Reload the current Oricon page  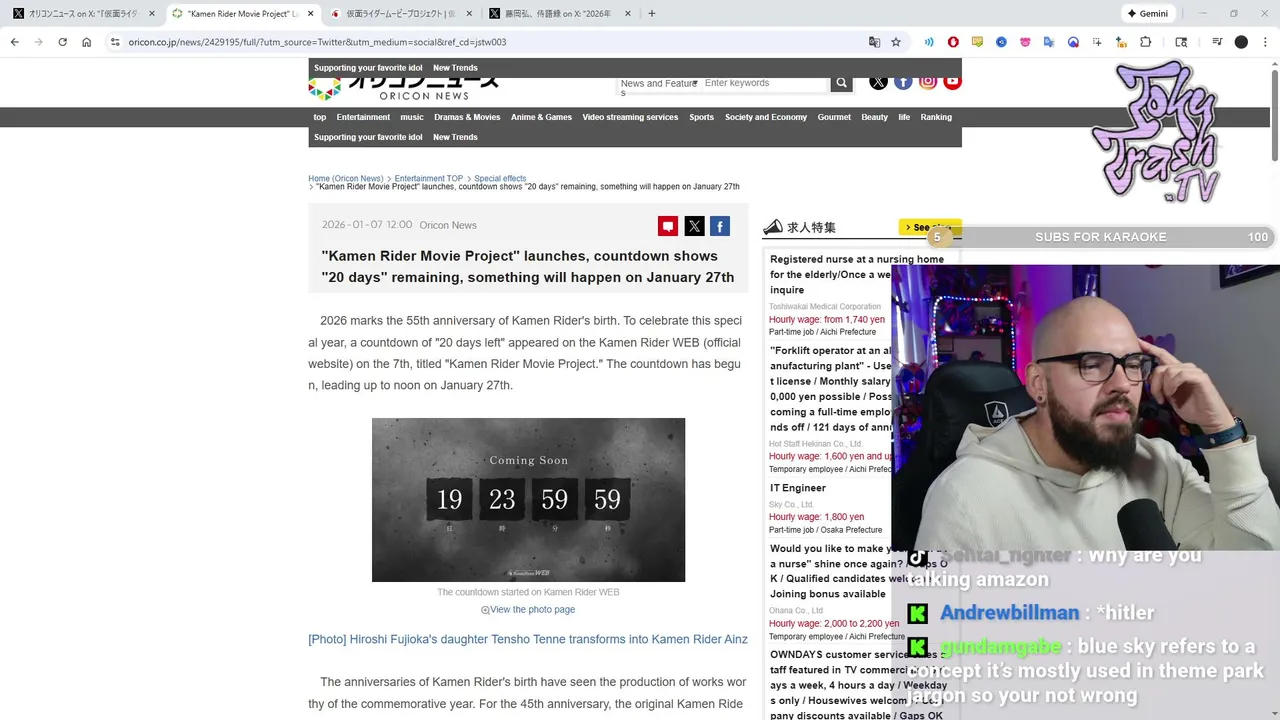(62, 42)
